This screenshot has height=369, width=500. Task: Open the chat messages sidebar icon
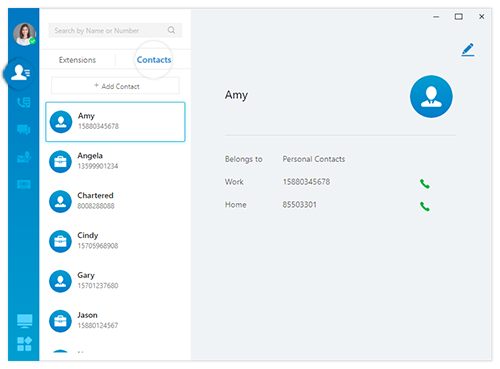tap(24, 129)
